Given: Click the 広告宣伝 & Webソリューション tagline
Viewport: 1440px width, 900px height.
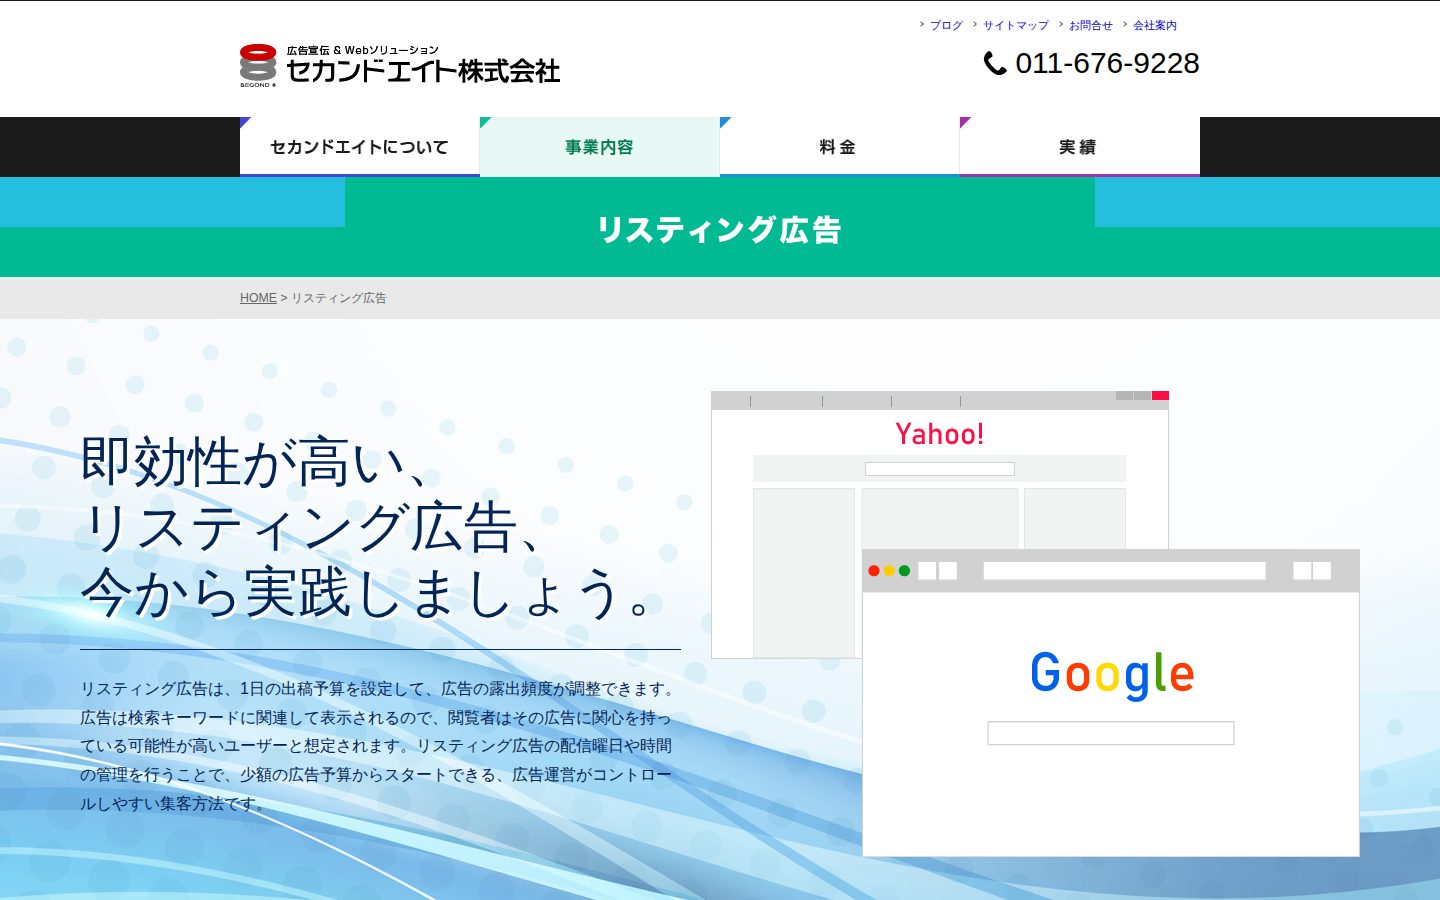Looking at the screenshot, I should pyautogui.click(x=362, y=50).
